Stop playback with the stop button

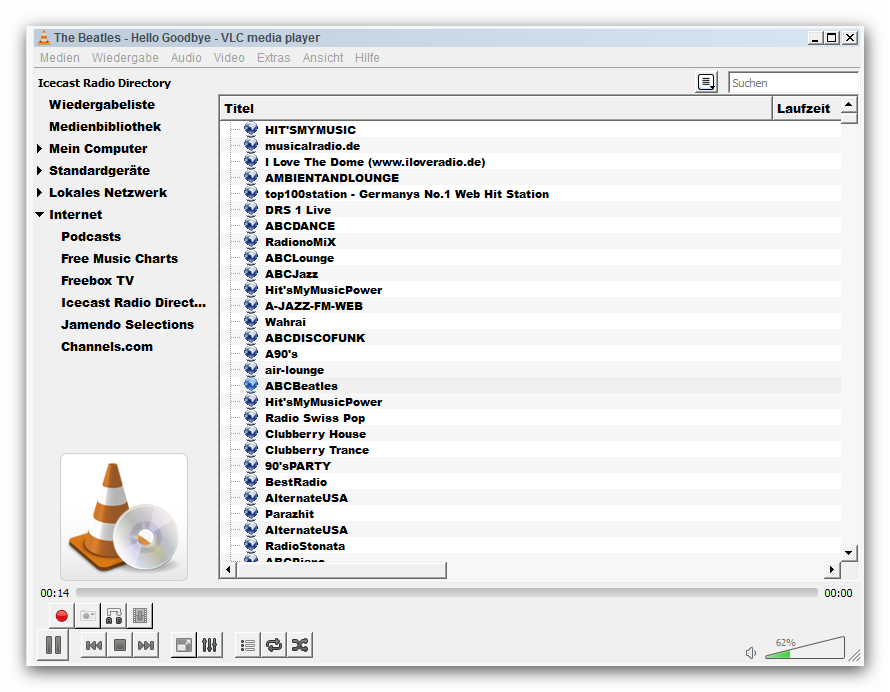click(120, 645)
